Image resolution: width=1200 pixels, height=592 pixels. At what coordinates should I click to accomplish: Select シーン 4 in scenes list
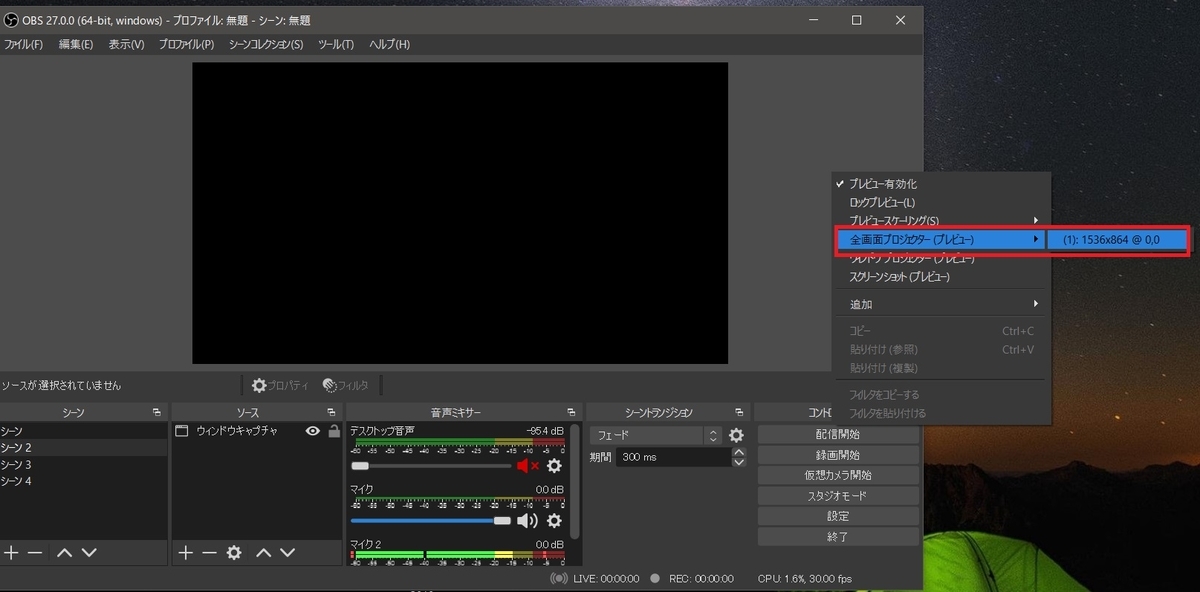pyautogui.click(x=84, y=481)
